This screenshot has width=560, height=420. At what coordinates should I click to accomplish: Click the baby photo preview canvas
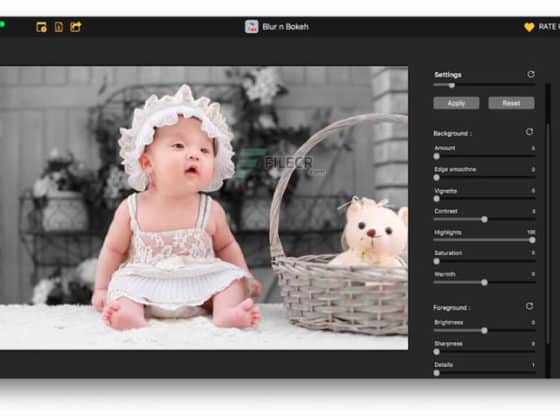(204, 208)
